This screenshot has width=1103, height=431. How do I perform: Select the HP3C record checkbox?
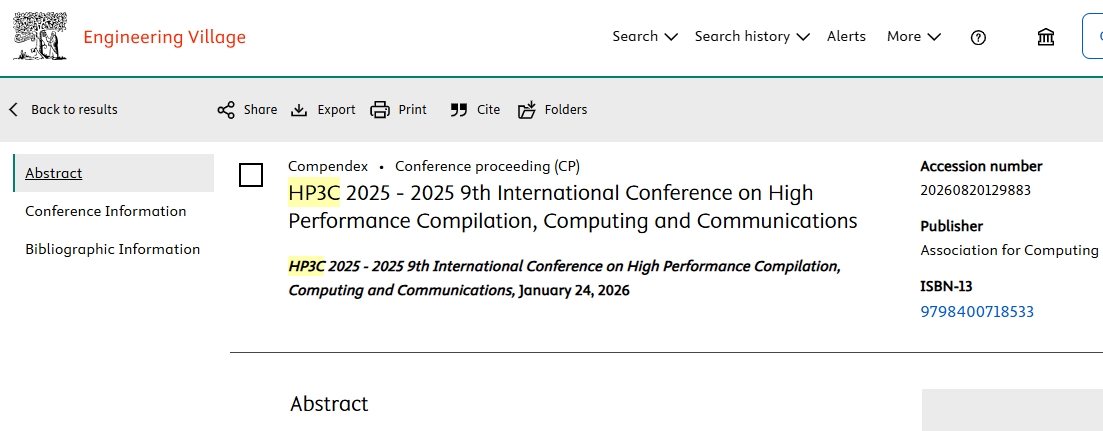(x=251, y=175)
